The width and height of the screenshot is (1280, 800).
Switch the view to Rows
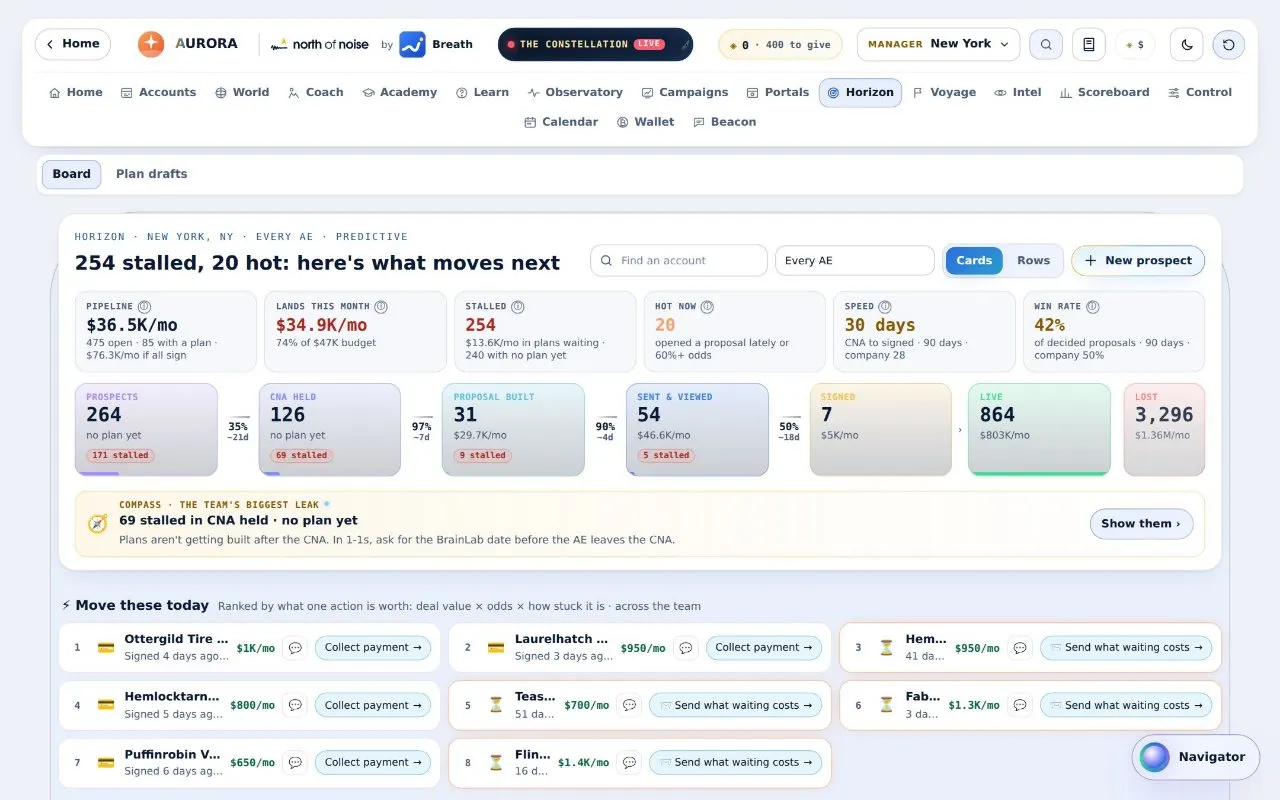click(1033, 261)
